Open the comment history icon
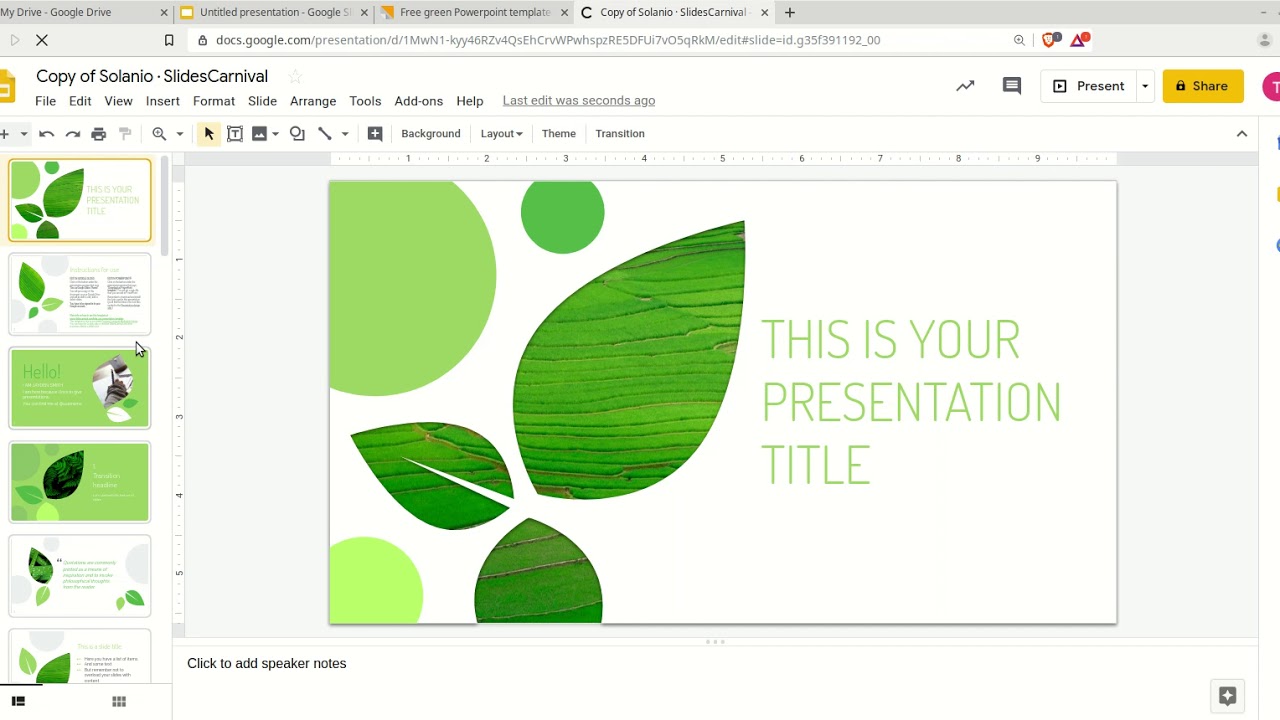The width and height of the screenshot is (1280, 720). tap(1012, 86)
